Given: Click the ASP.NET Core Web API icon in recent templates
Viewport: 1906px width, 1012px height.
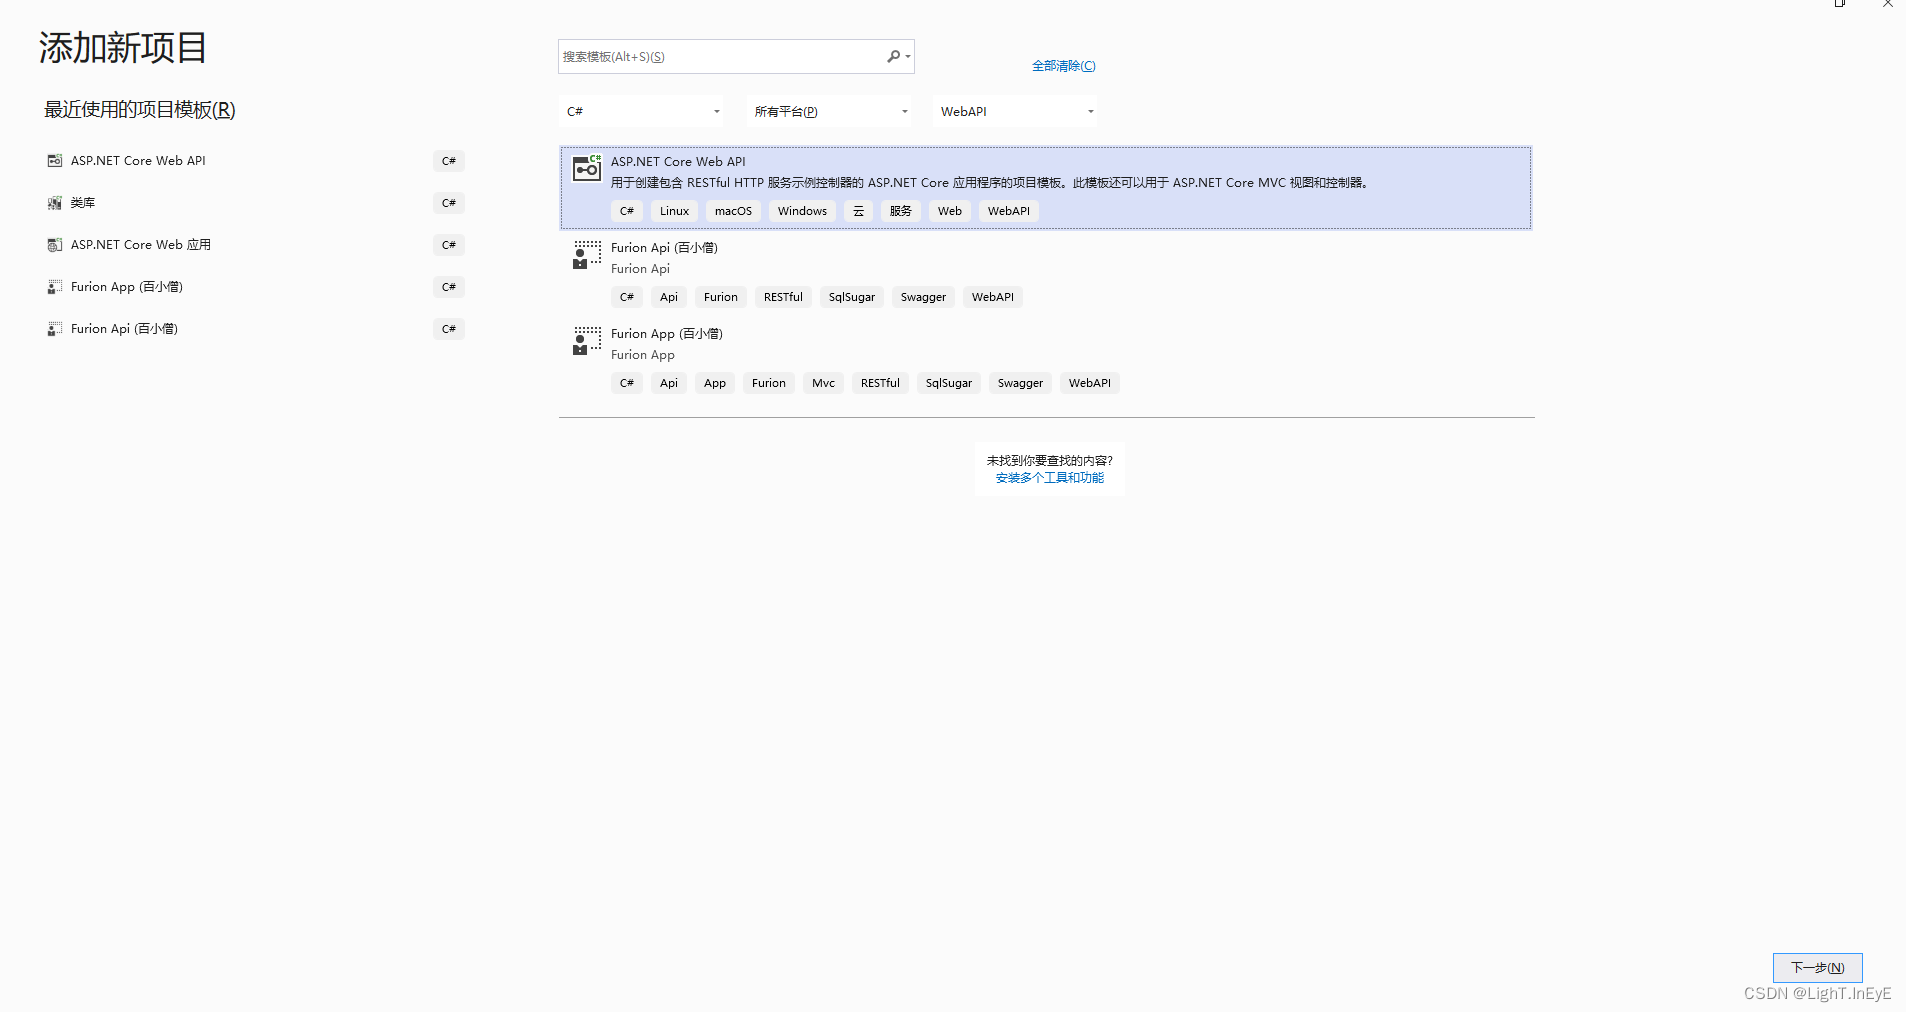Looking at the screenshot, I should (55, 161).
